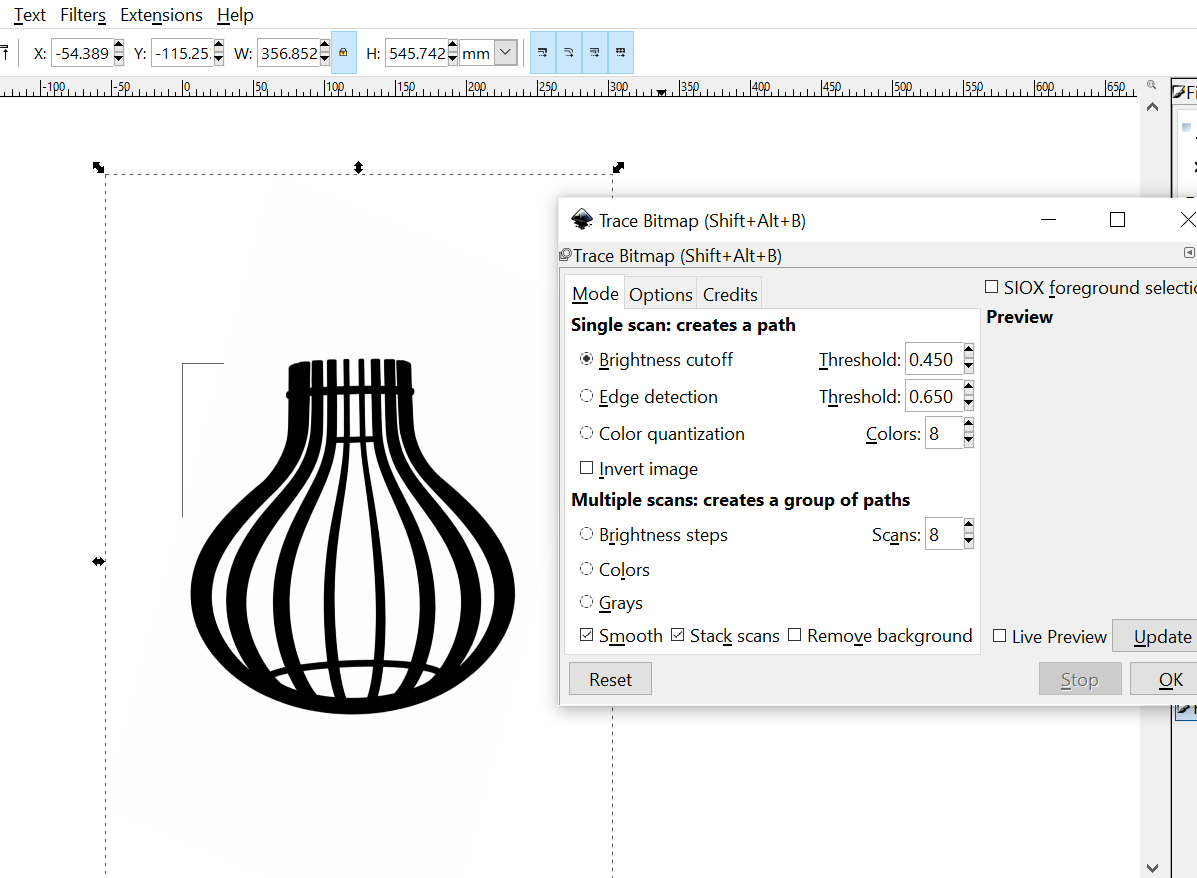The width and height of the screenshot is (1197, 878).
Task: Open the Help menu
Action: pyautogui.click(x=235, y=15)
